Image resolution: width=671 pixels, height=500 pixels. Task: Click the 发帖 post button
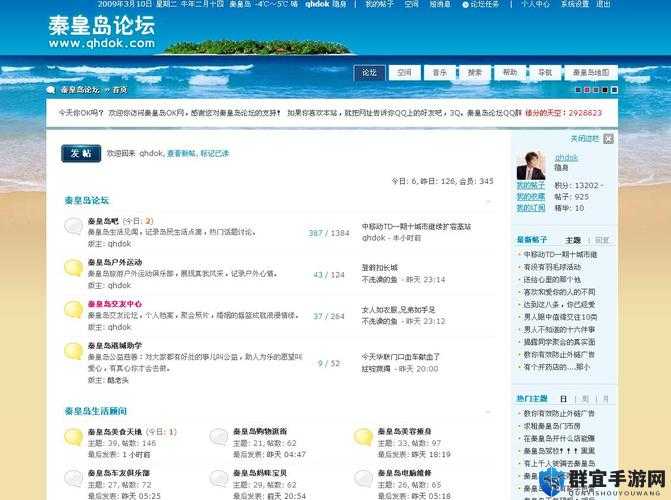click(x=81, y=153)
